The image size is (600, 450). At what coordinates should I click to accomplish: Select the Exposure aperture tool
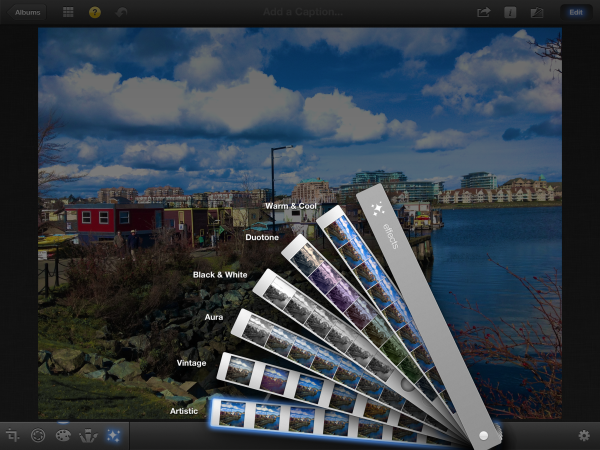[x=38, y=435]
